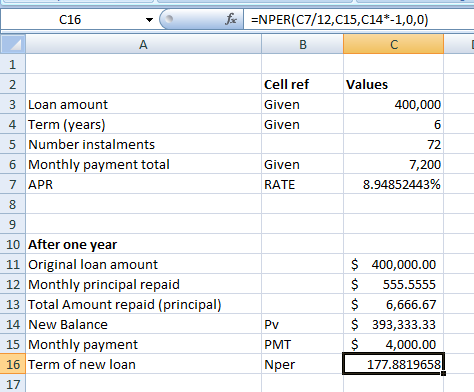Click the 'Monthly principal repaid' cell
This screenshot has height=392, width=474.
143,284
